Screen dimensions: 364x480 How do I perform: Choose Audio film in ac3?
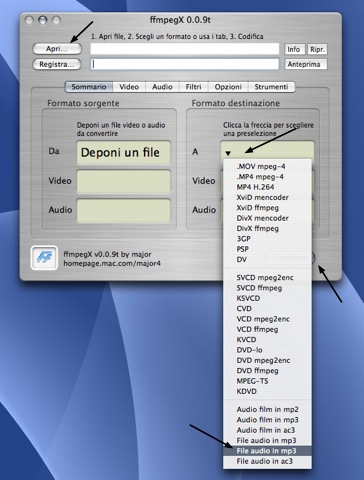click(267, 430)
